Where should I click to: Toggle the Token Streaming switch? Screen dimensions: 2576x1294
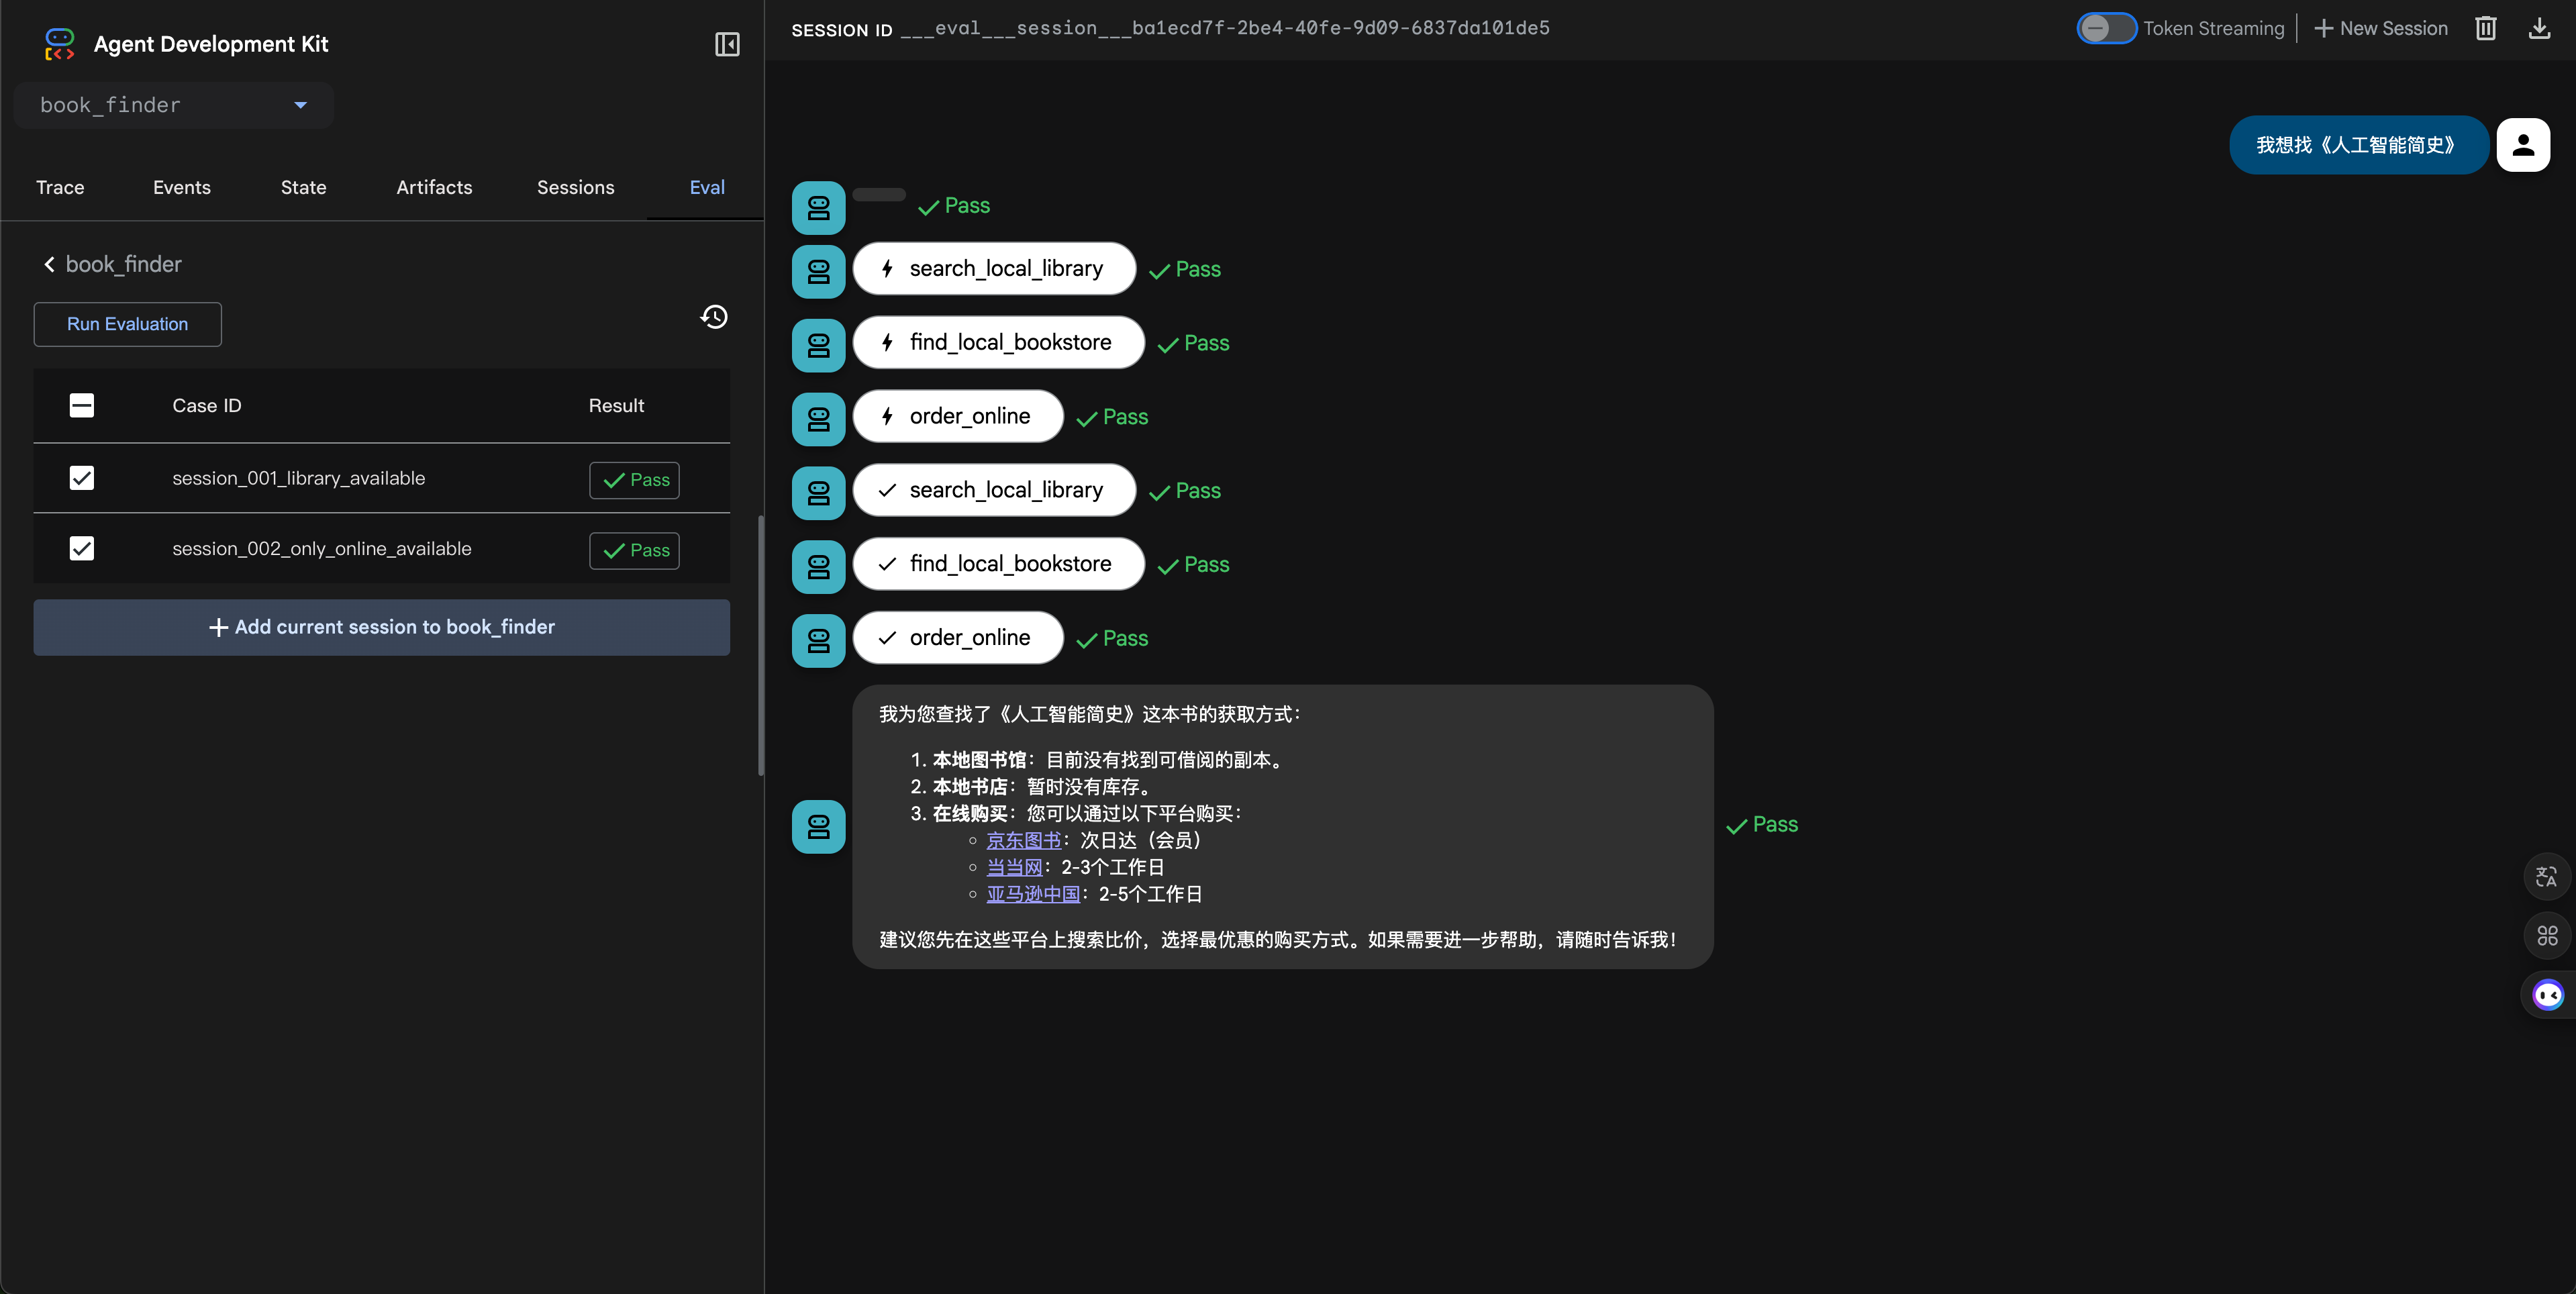pos(2106,28)
